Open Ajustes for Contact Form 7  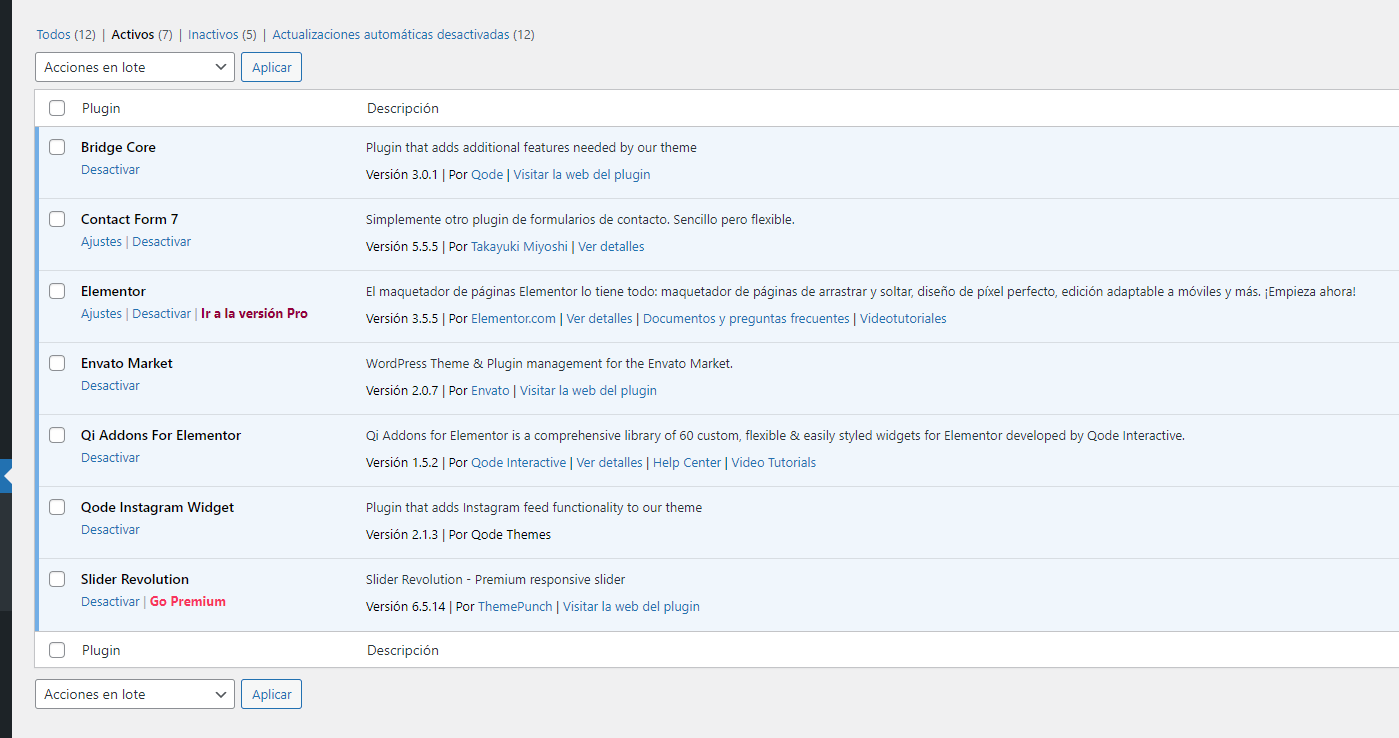(x=101, y=242)
